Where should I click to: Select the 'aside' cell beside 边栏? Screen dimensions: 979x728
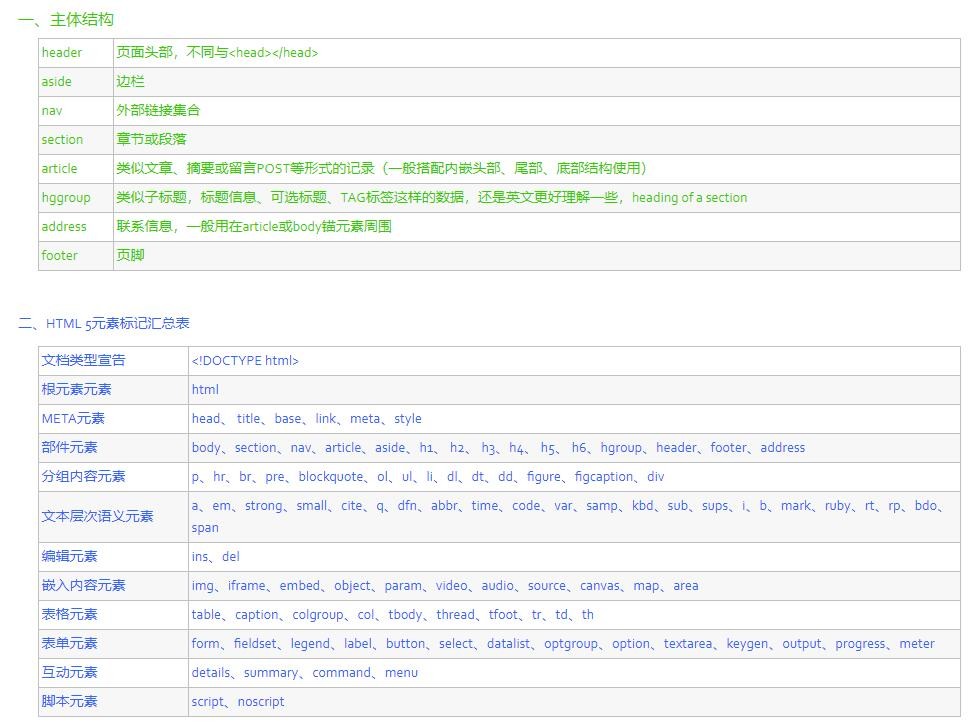click(57, 81)
